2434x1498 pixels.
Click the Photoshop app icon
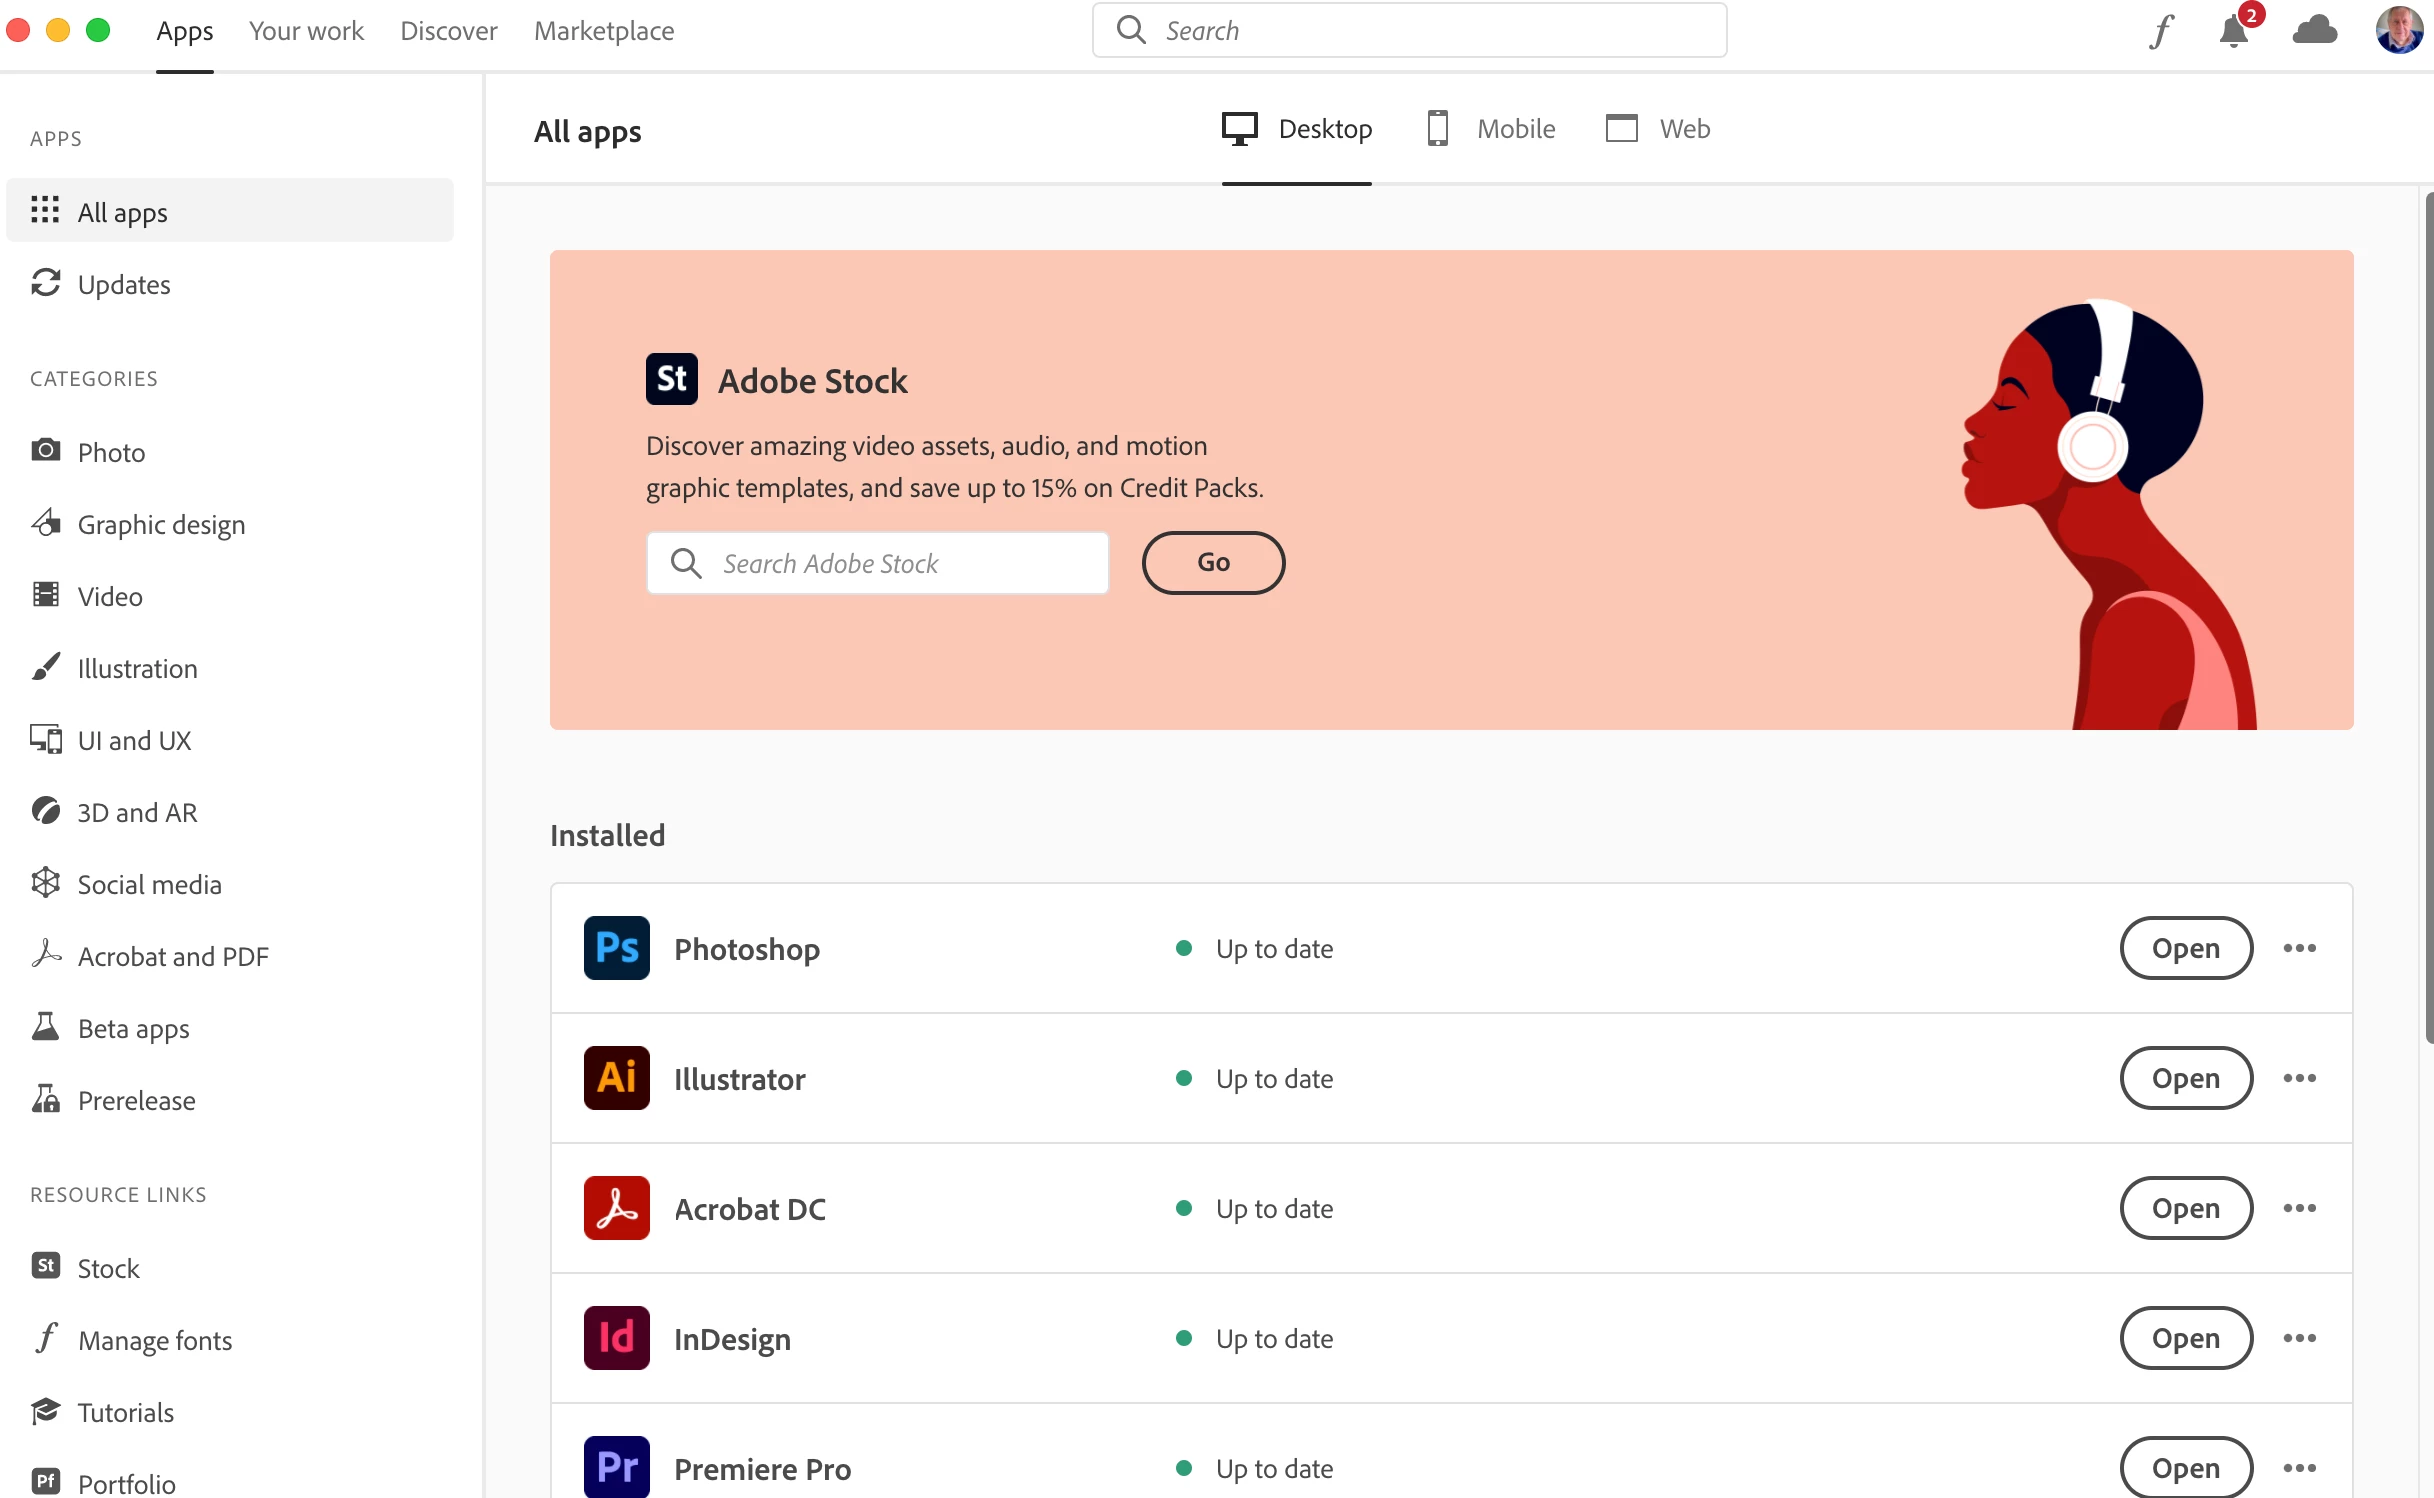pyautogui.click(x=616, y=948)
